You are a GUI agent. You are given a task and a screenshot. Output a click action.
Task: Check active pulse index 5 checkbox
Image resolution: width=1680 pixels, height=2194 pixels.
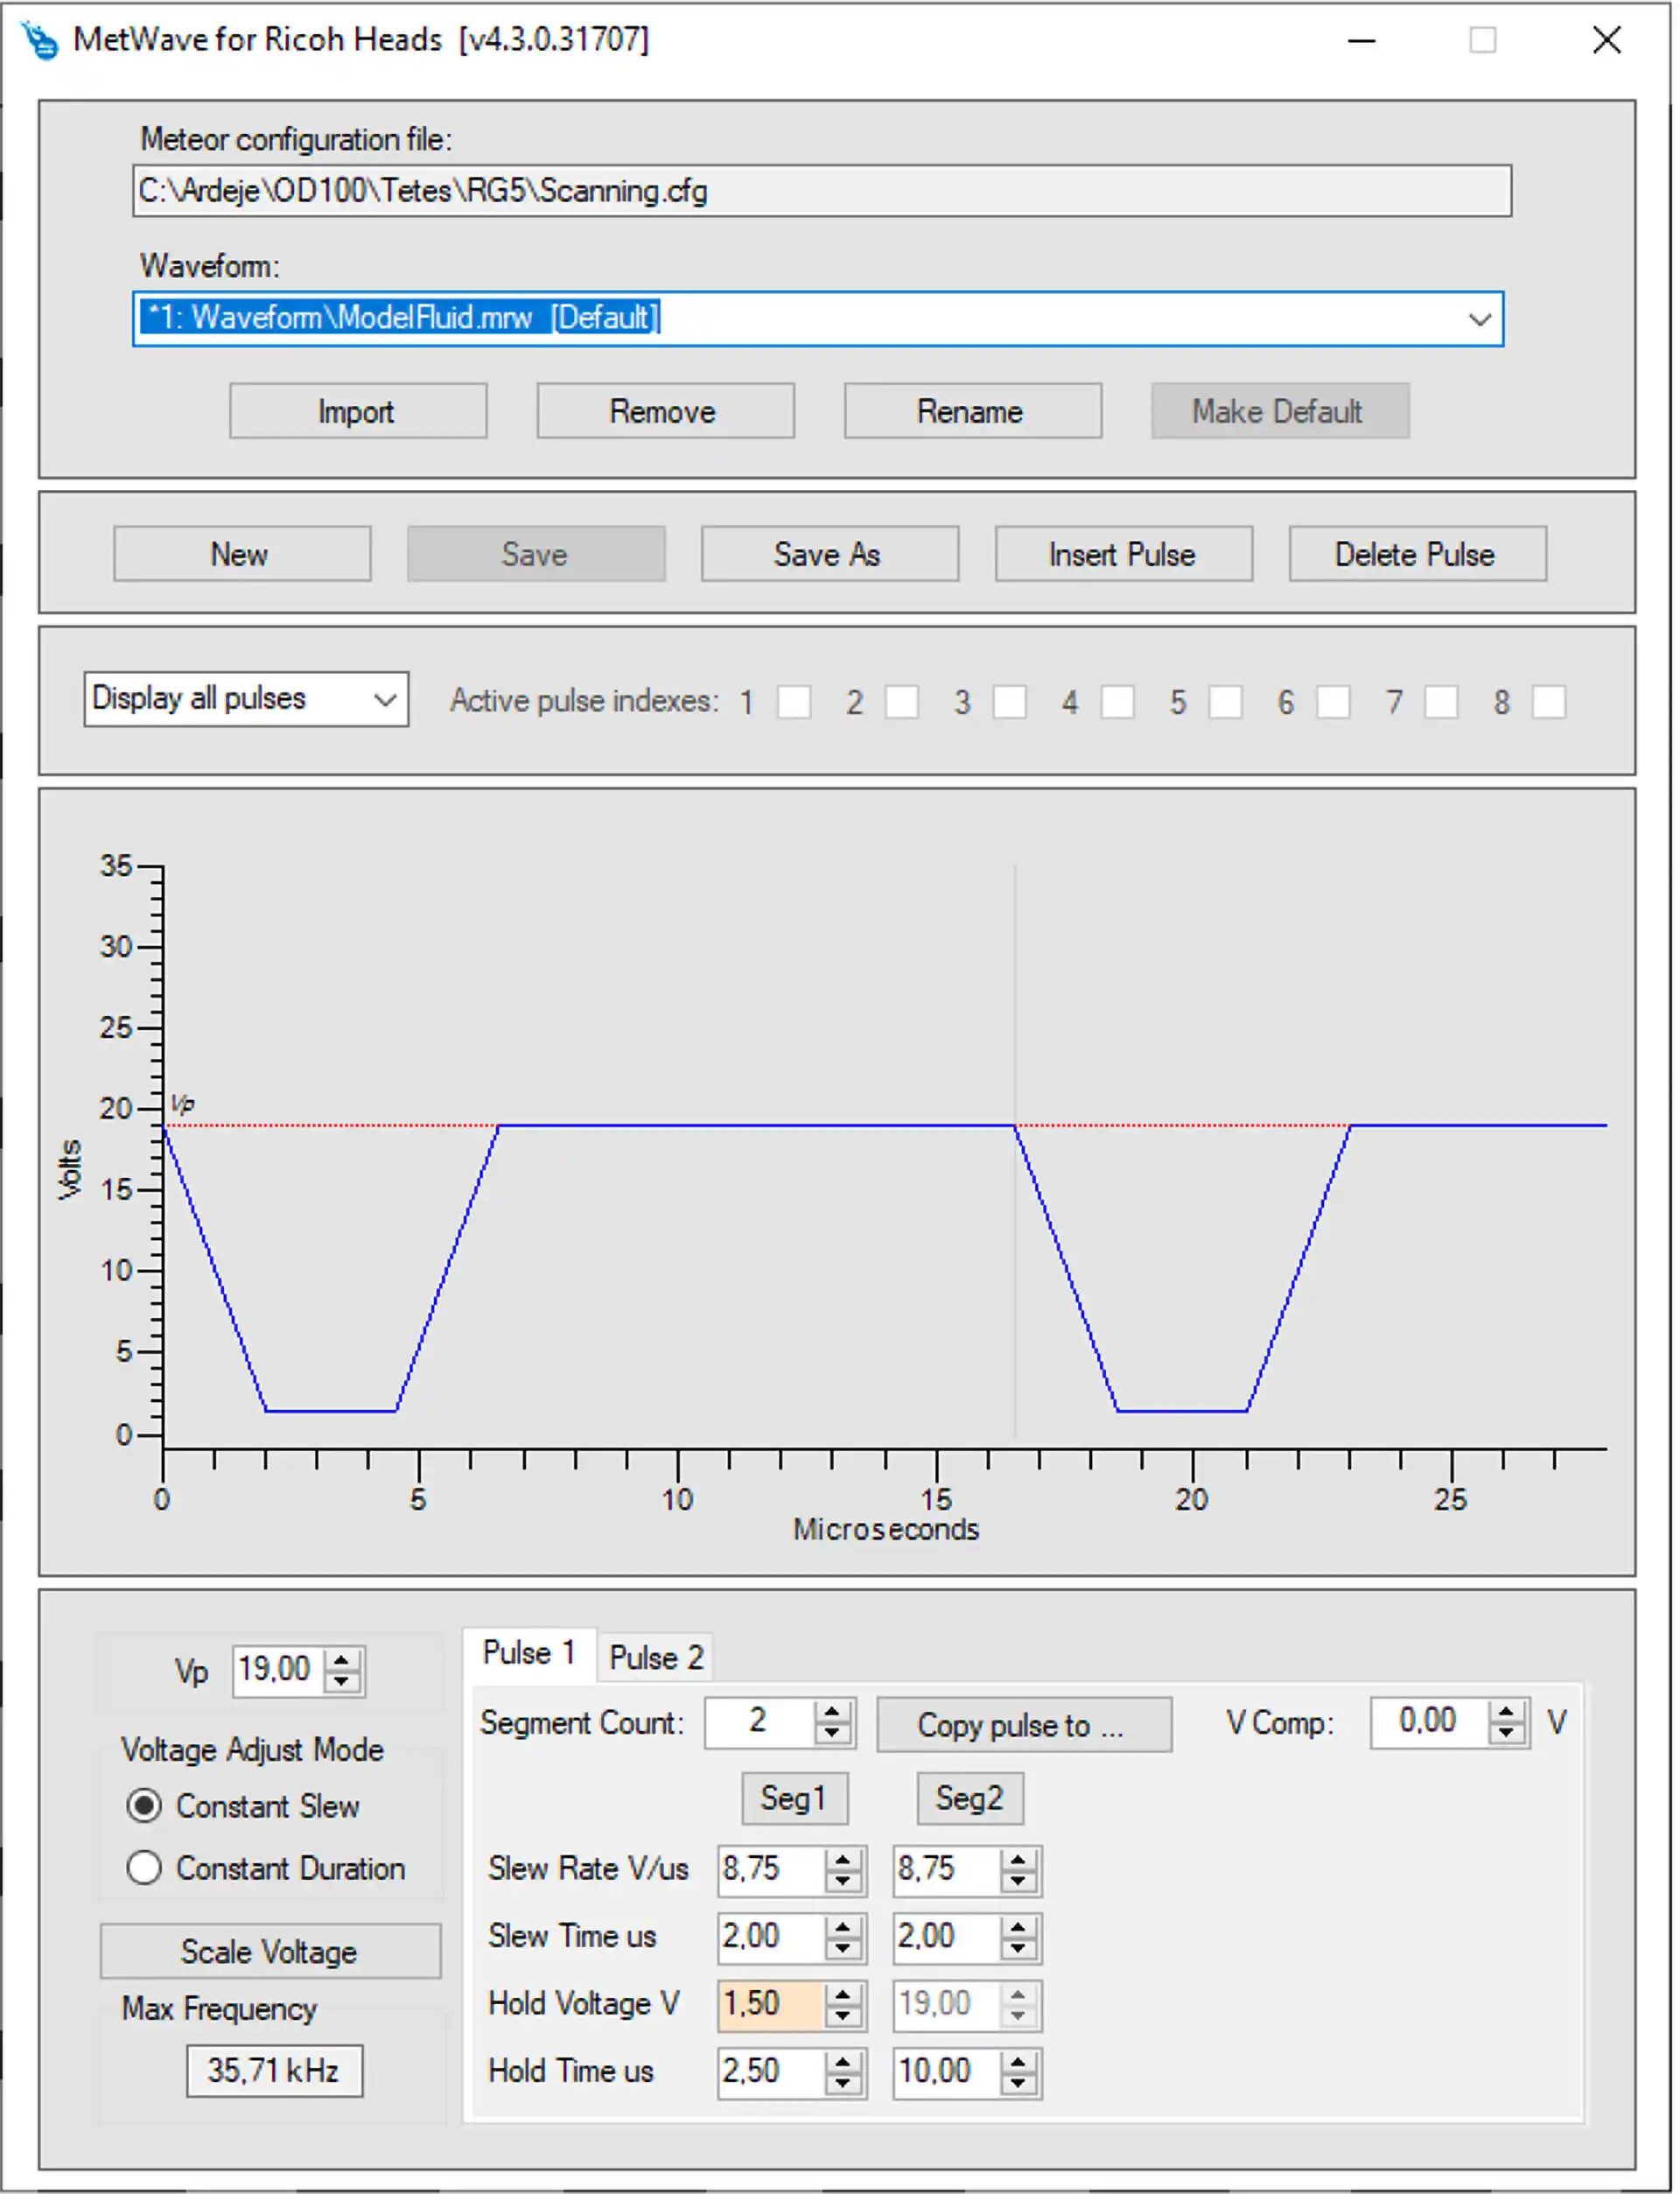point(1225,702)
